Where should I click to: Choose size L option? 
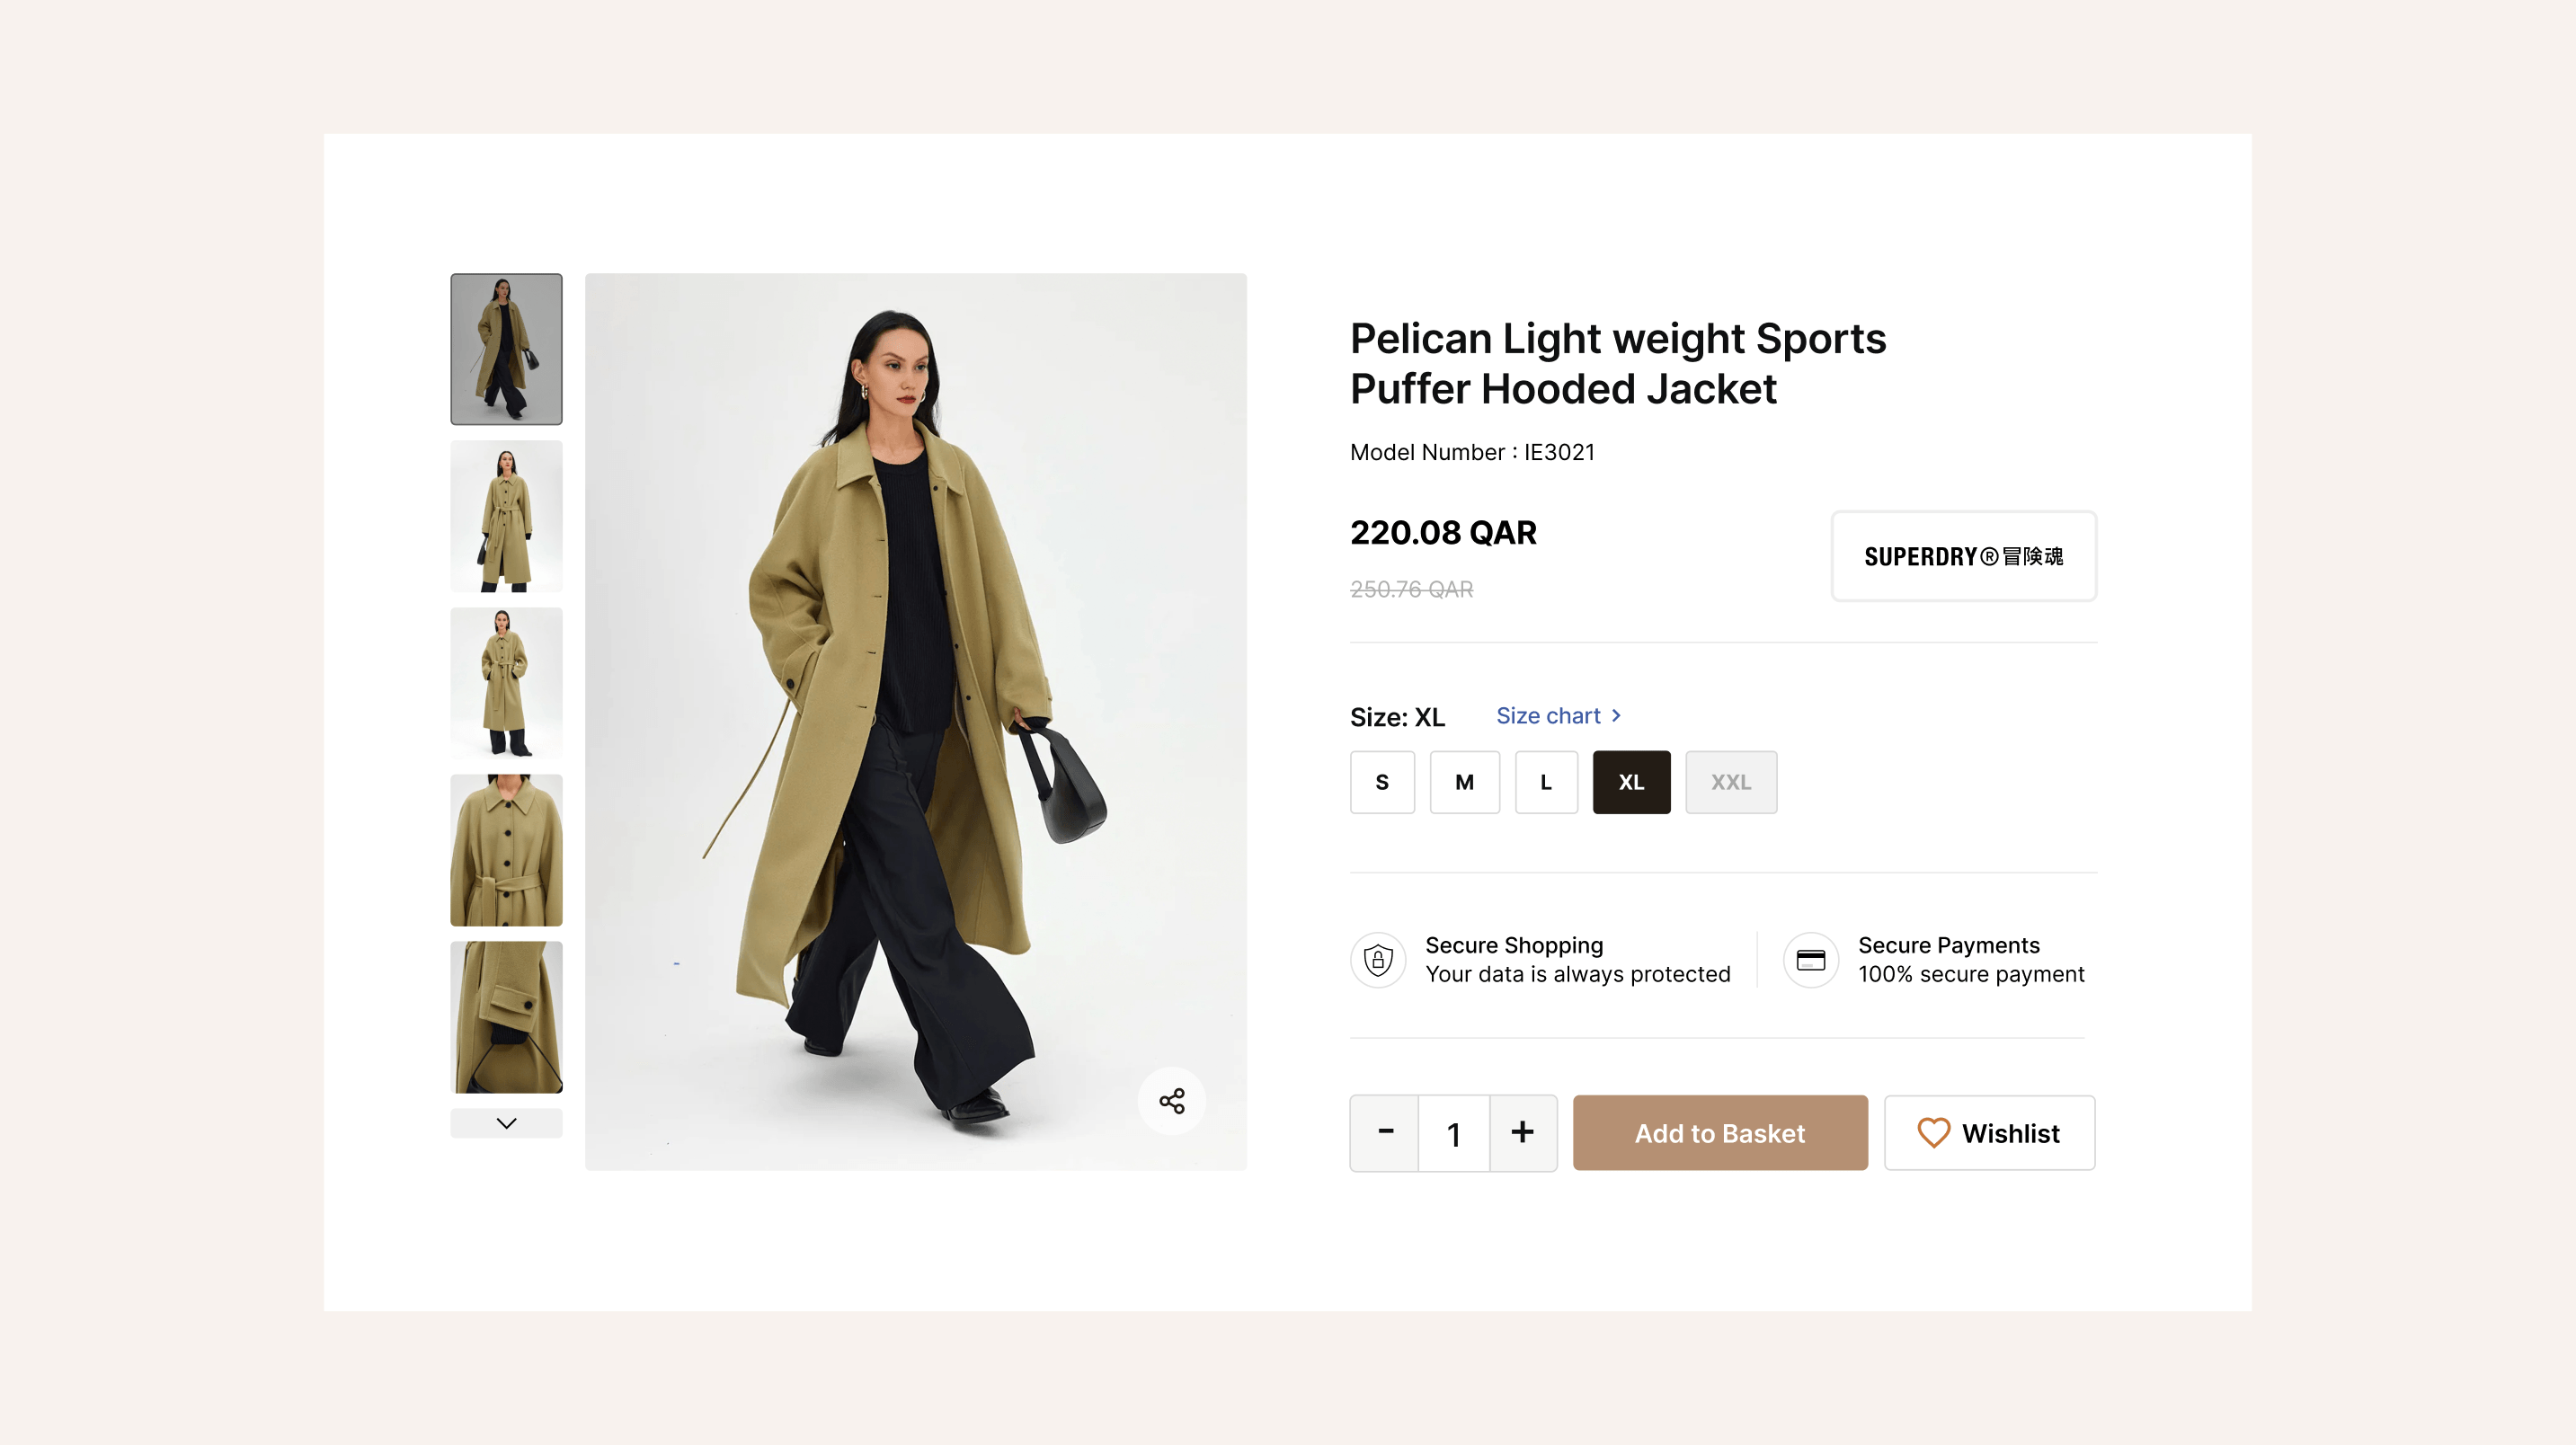coord(1546,782)
